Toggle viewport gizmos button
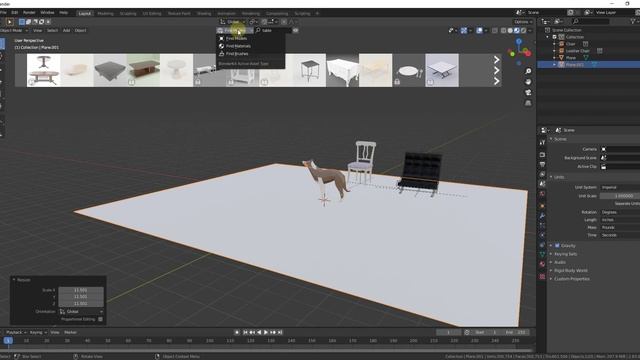Image resolution: width=640 pixels, height=360 pixels. (x=464, y=30)
